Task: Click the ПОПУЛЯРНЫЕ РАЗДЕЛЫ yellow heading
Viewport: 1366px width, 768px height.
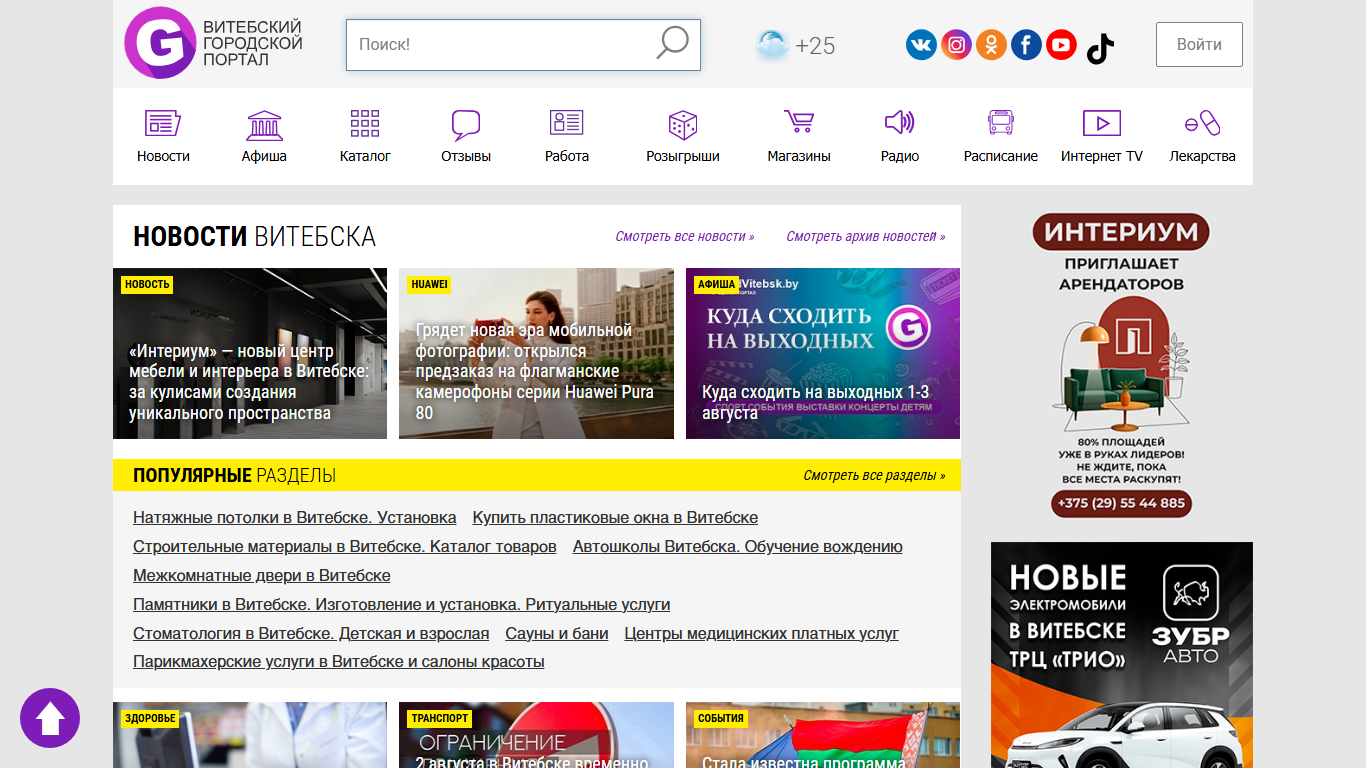Action: pyautogui.click(x=234, y=476)
